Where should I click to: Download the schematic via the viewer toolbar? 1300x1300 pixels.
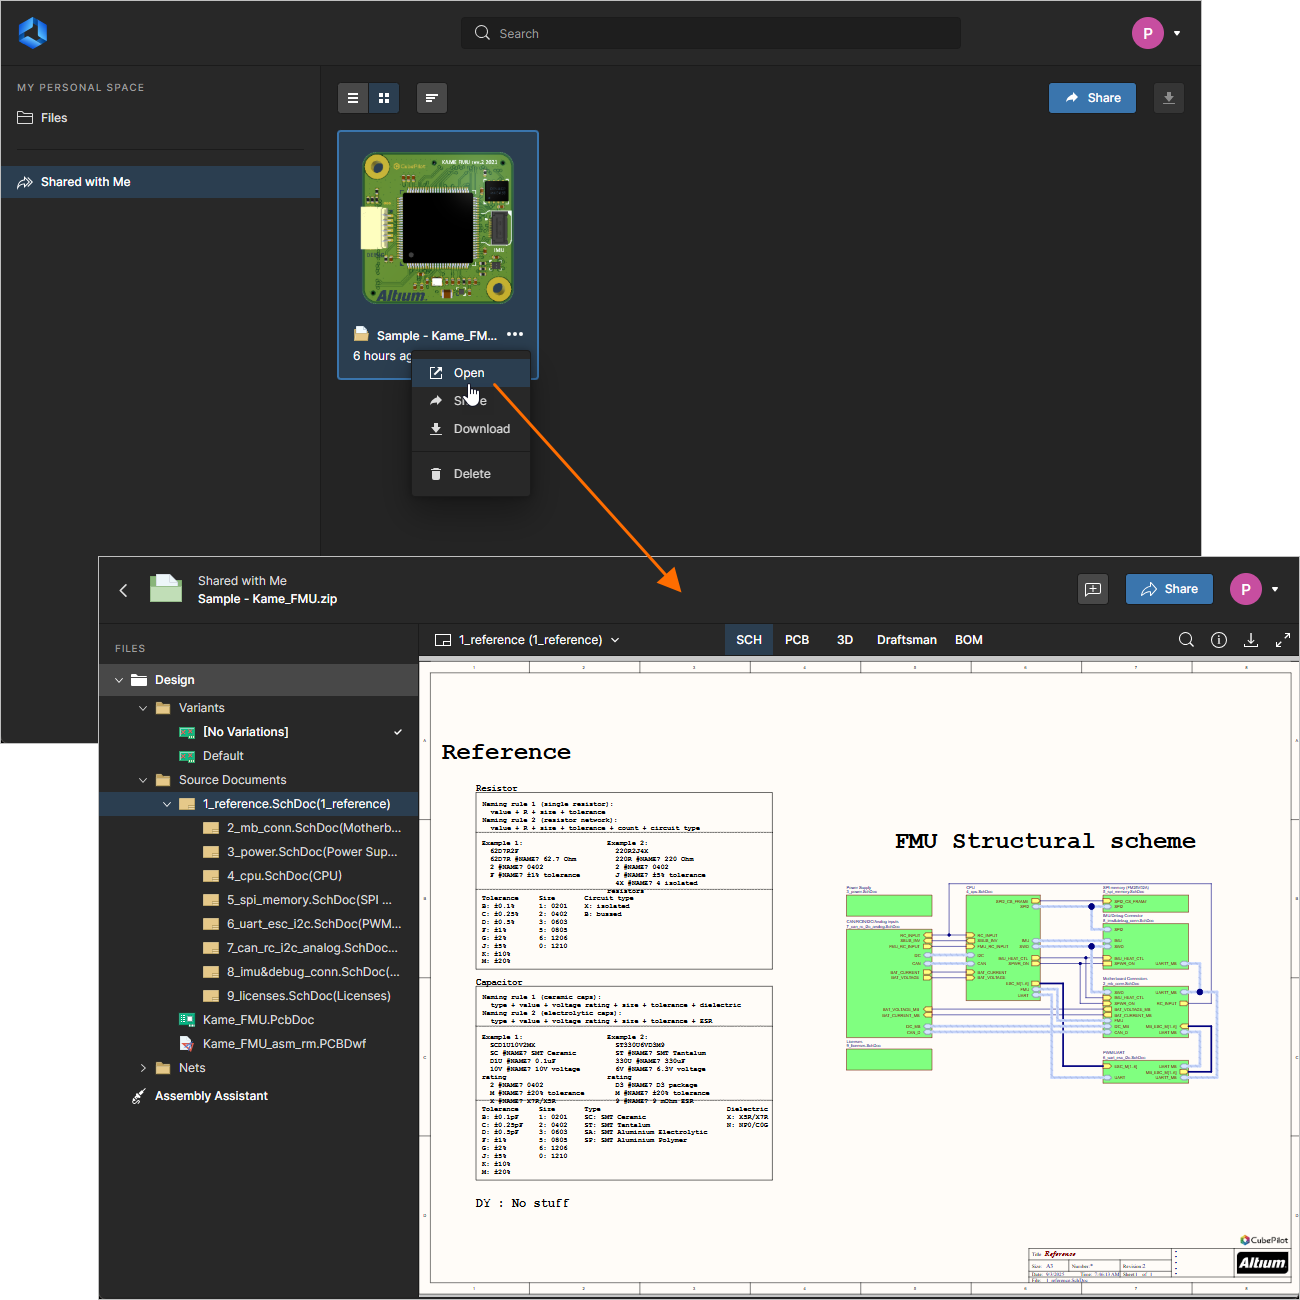tap(1251, 639)
